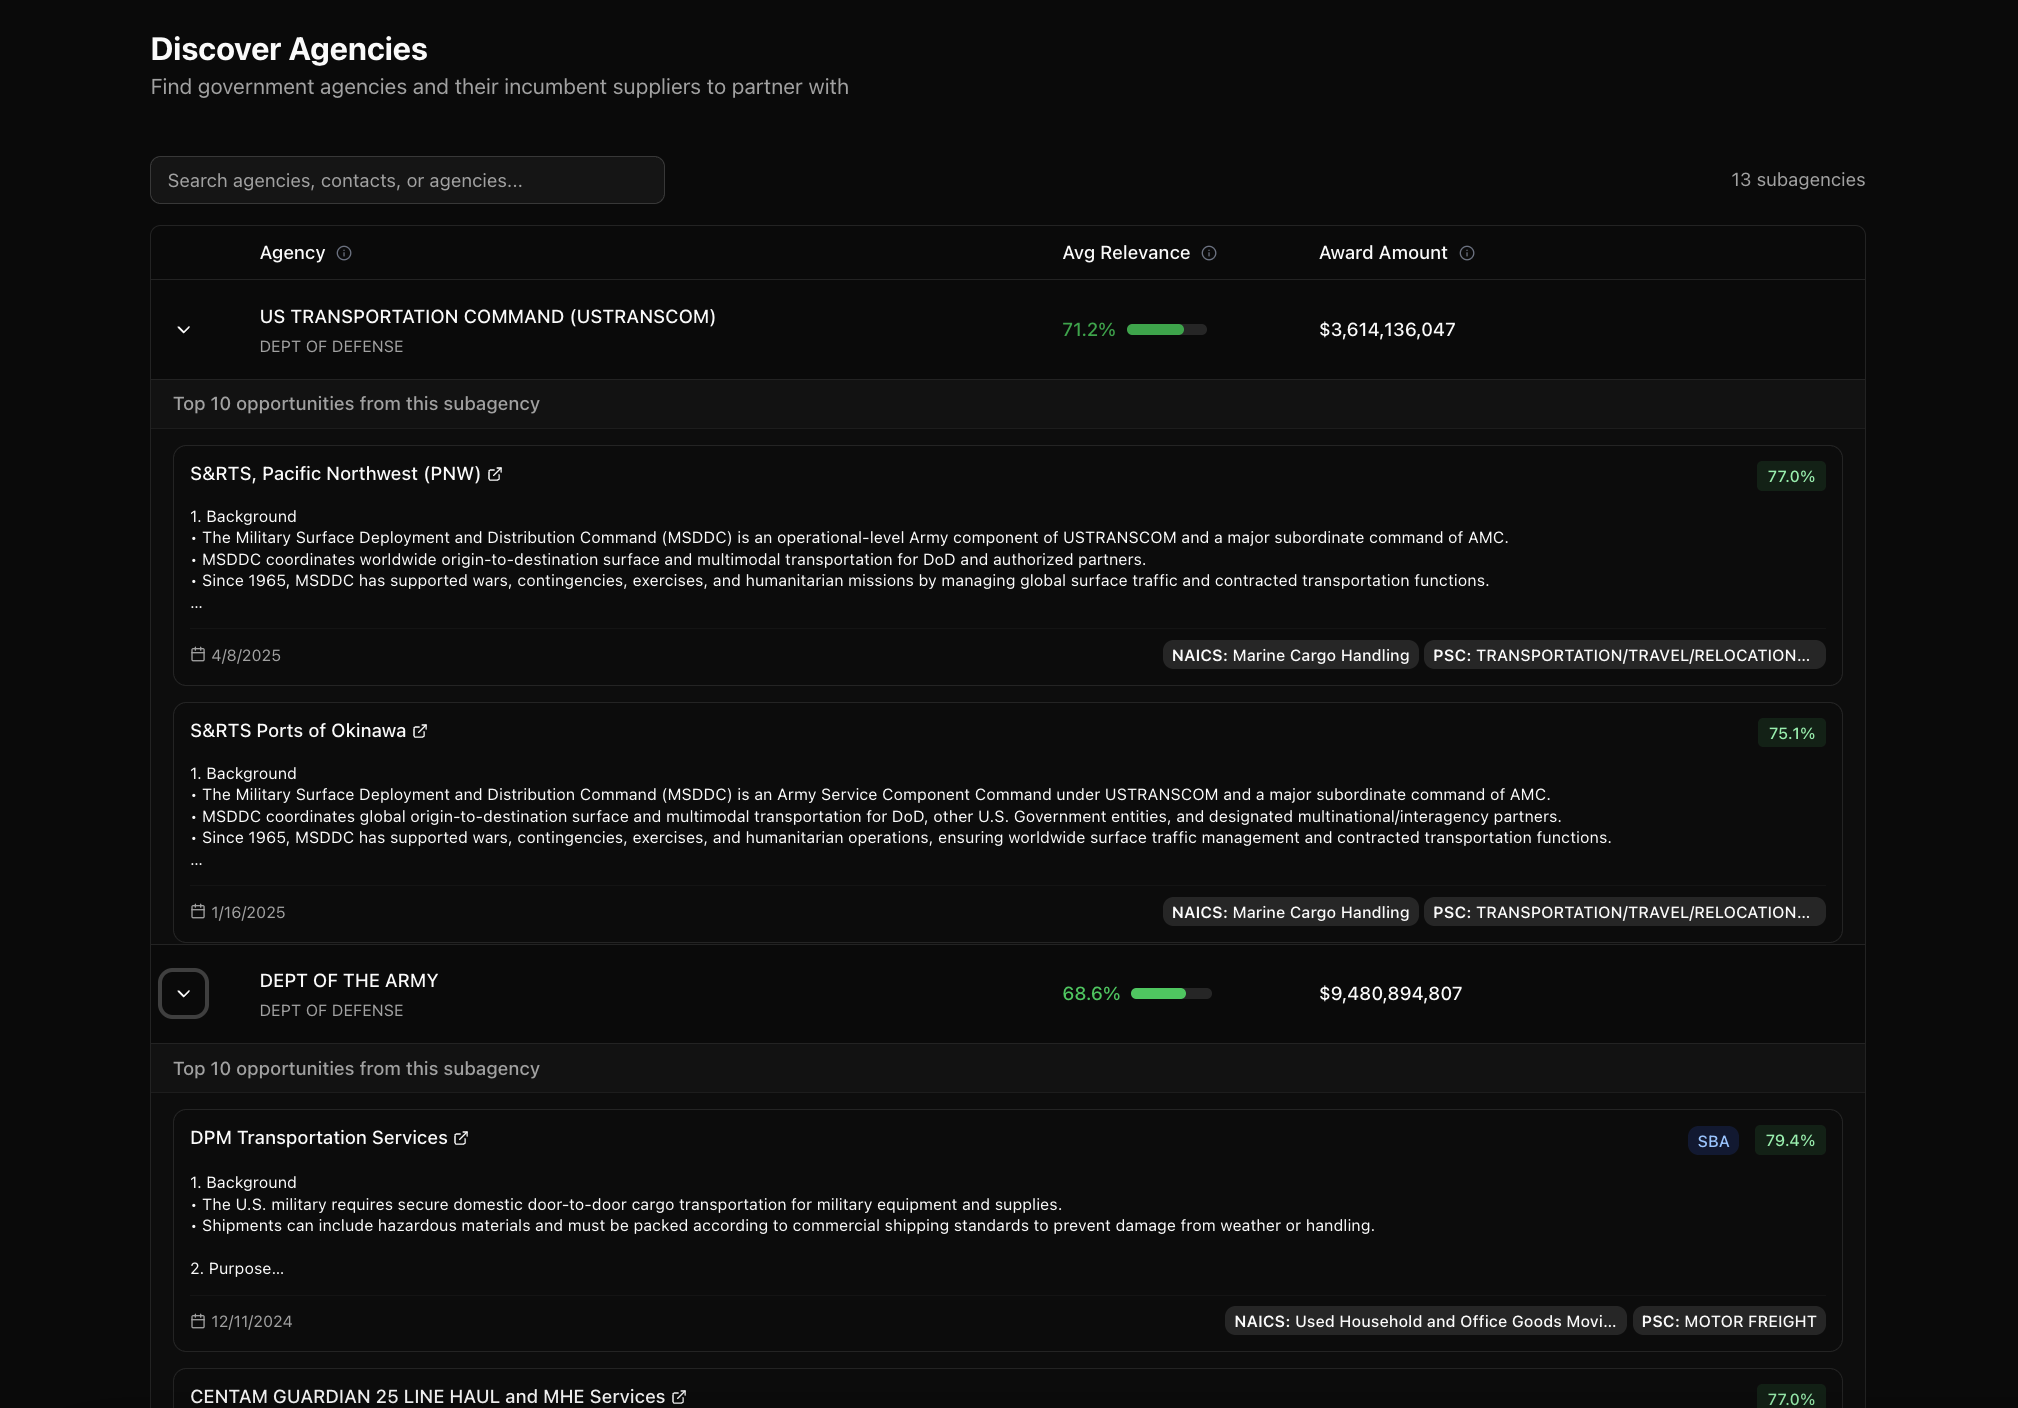Open DPM Transportation Services external link icon

(461, 1138)
